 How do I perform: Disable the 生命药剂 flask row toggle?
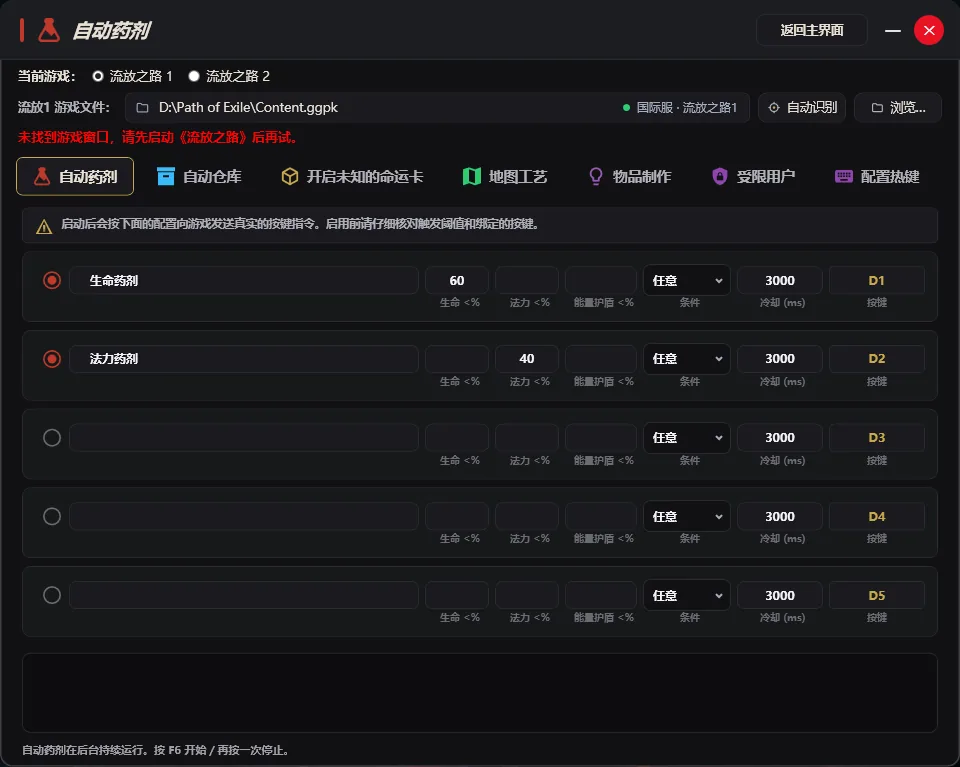[52, 280]
